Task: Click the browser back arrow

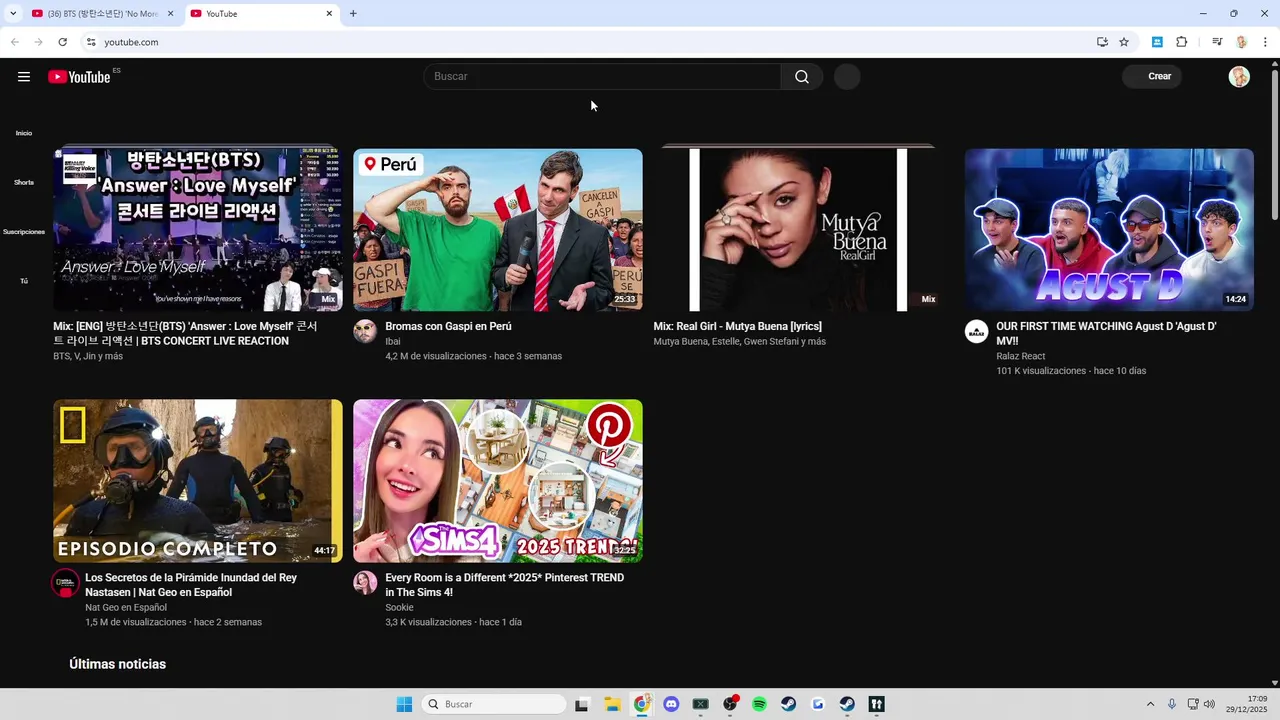Action: (15, 42)
